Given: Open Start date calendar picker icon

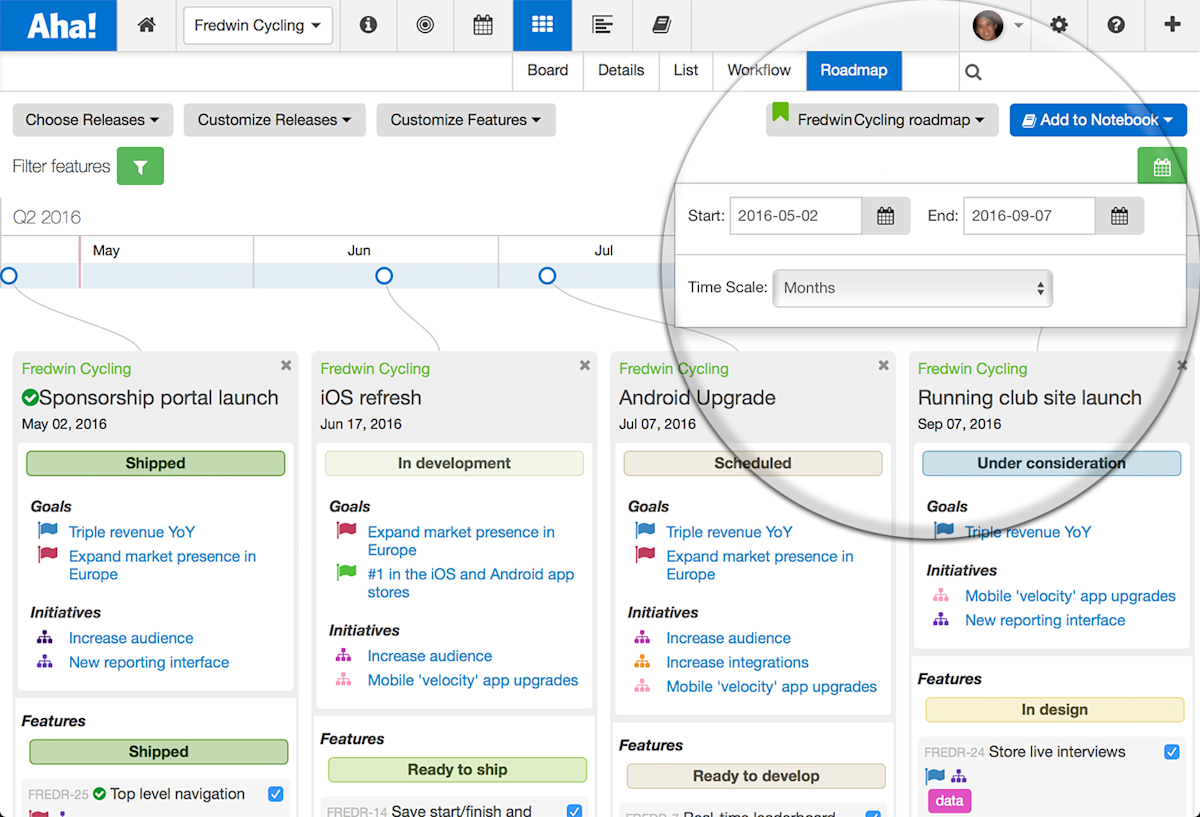Looking at the screenshot, I should click(x=886, y=216).
